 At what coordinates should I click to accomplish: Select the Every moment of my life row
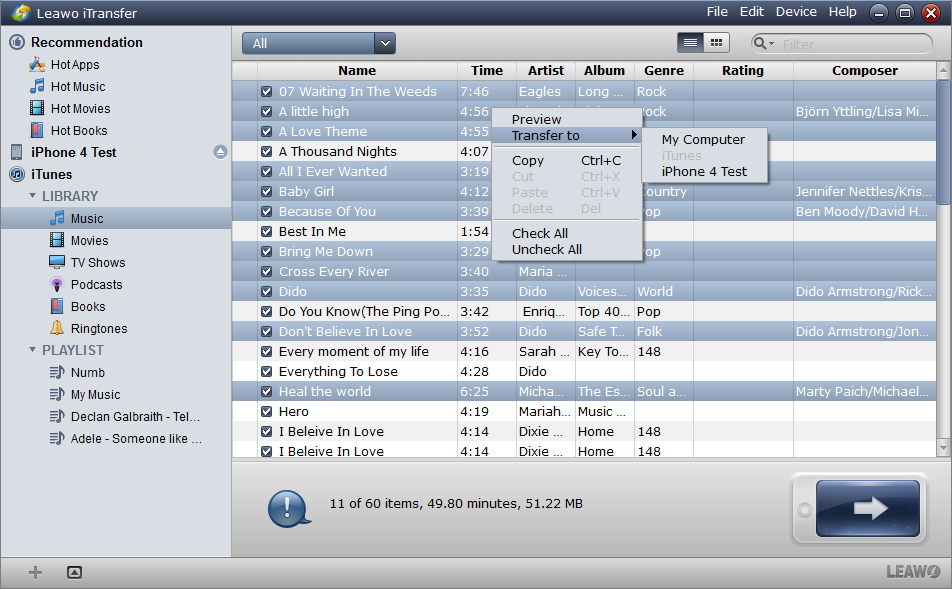click(583, 352)
